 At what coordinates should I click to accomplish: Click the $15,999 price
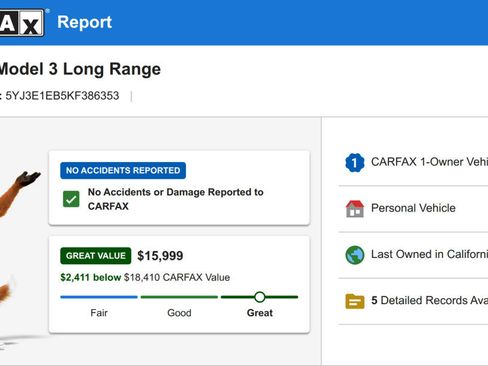tap(160, 256)
